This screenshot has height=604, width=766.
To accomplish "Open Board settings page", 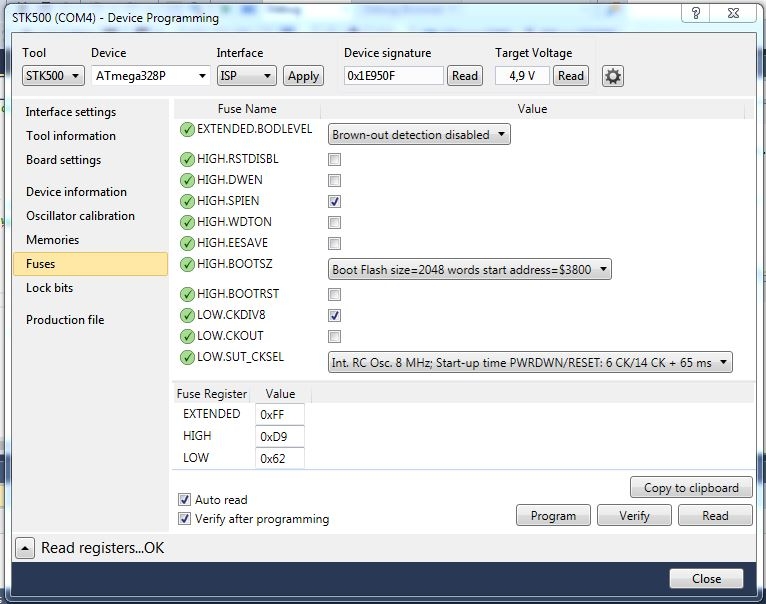I will (64, 160).
